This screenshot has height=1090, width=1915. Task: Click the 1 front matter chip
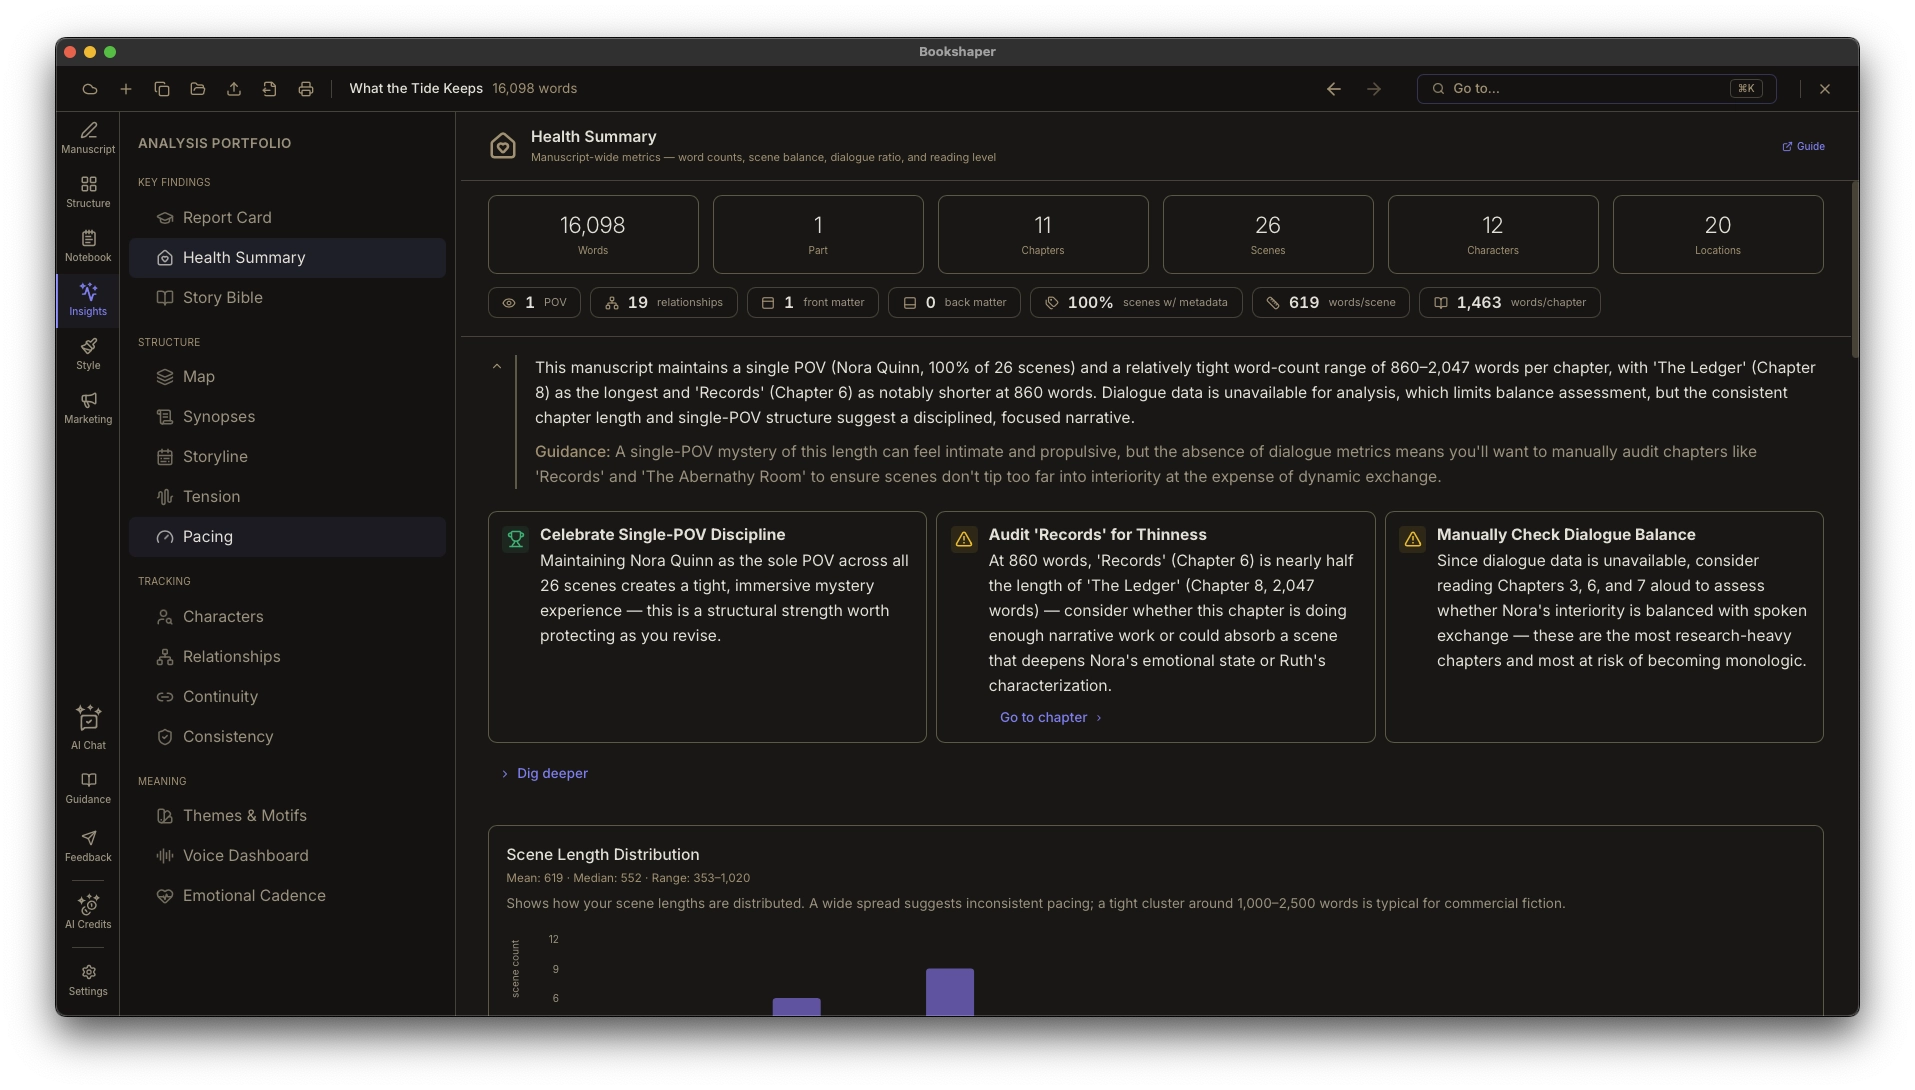tap(813, 303)
